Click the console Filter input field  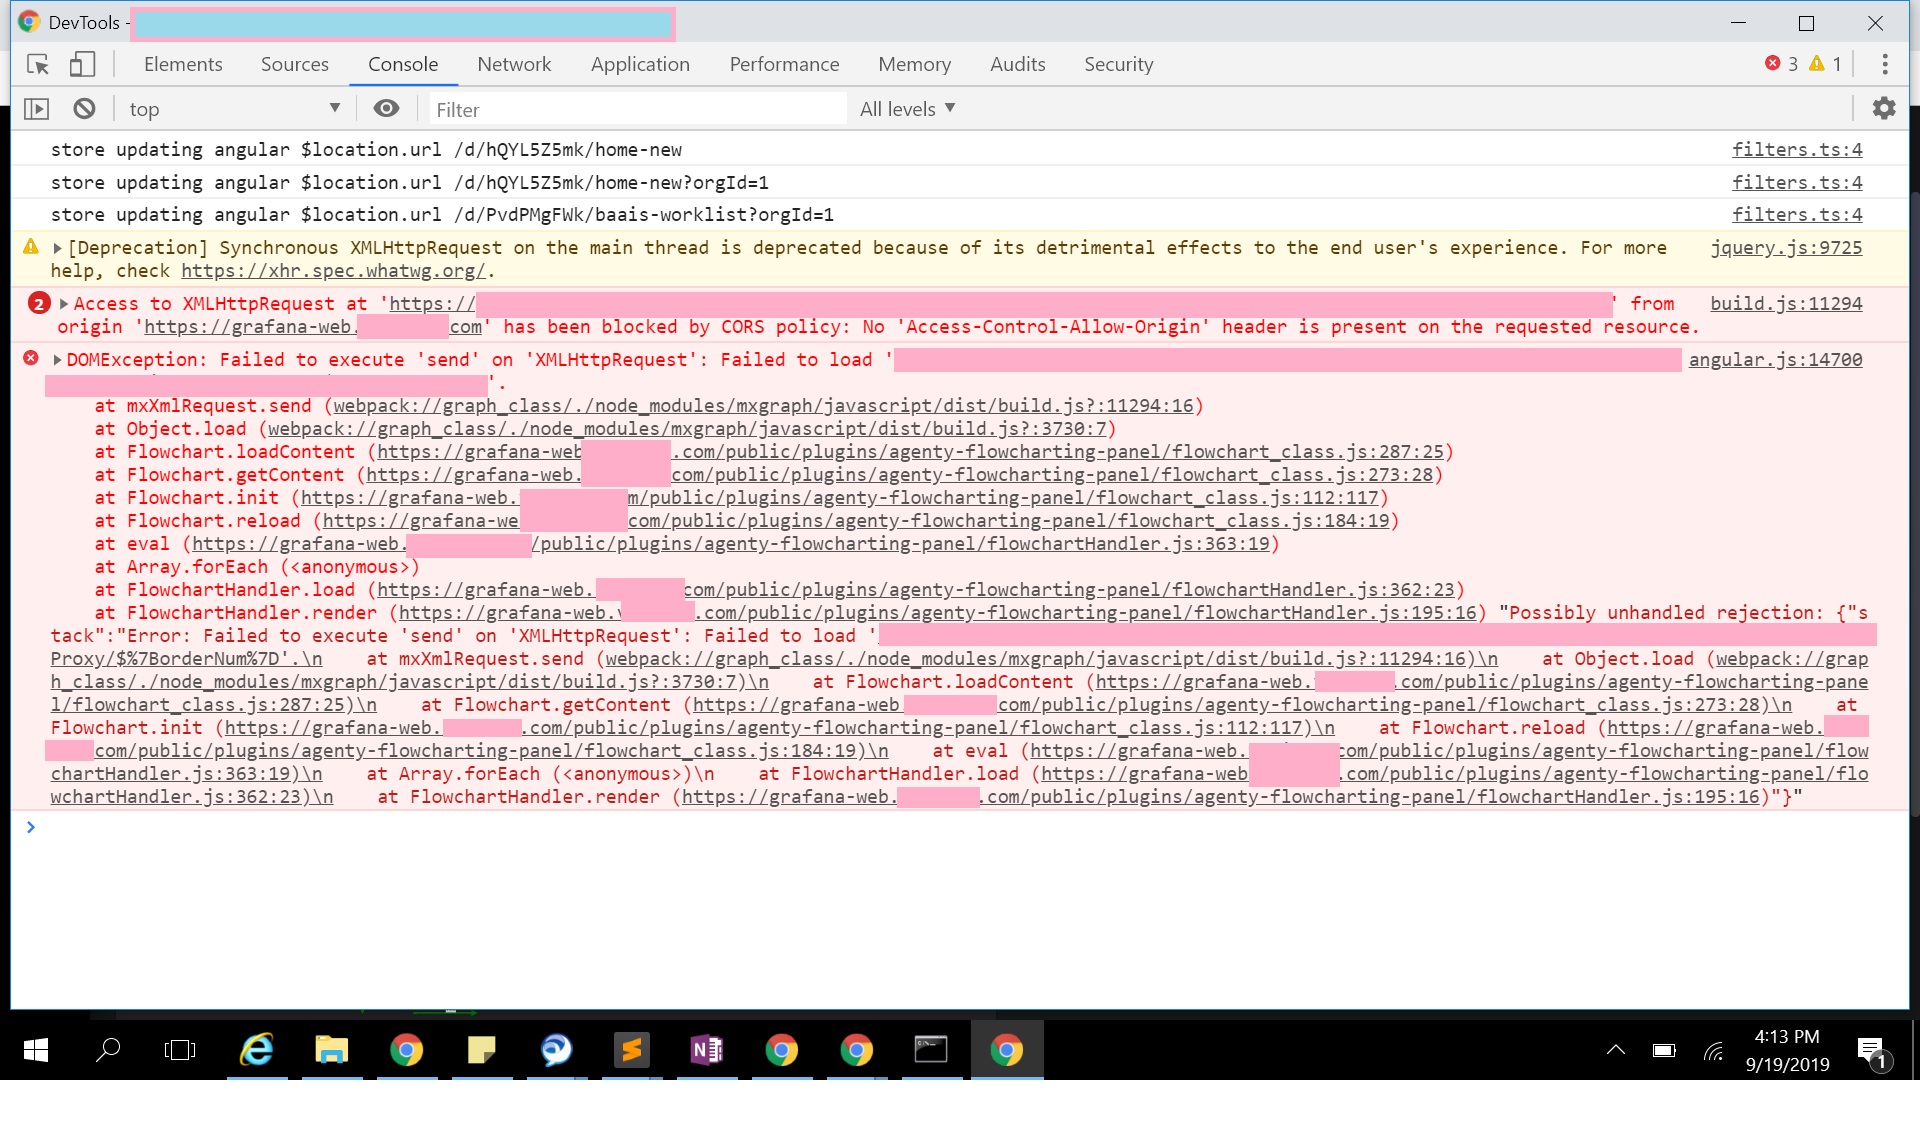click(x=637, y=108)
